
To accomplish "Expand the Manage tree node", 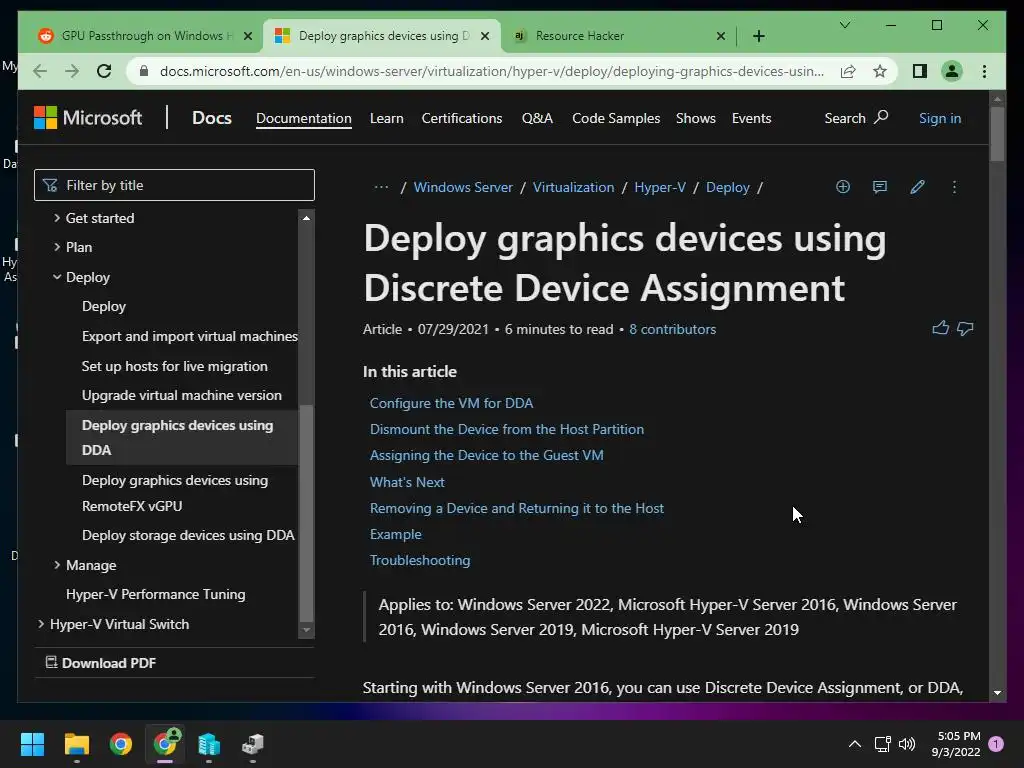I will (x=57, y=565).
